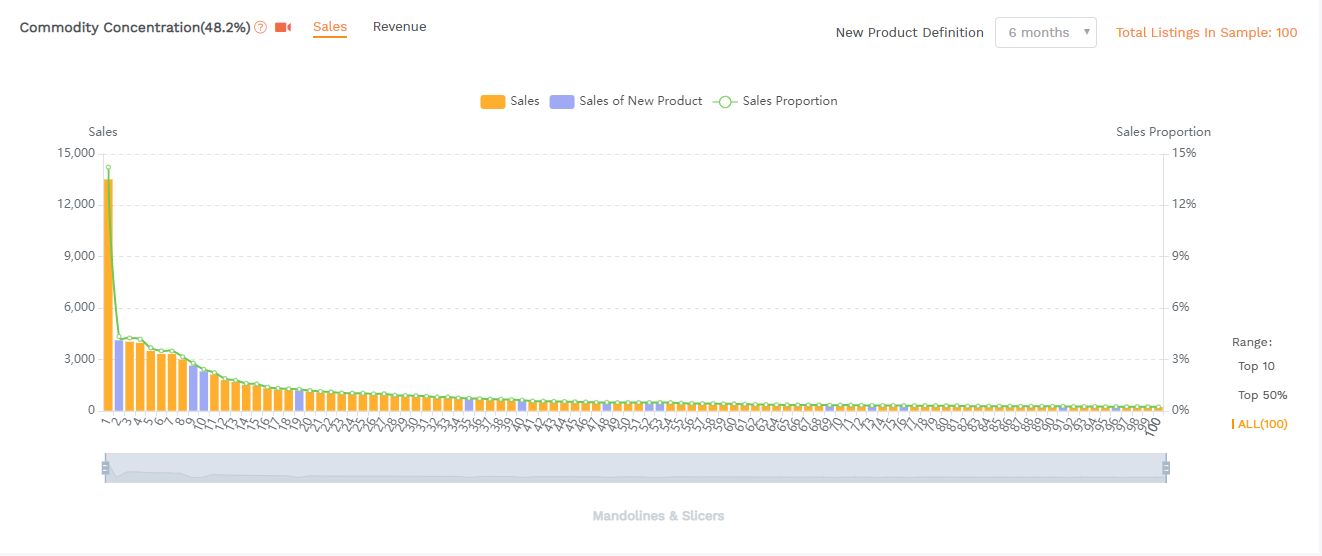Grab the right handle of zoom slider
Screen dimensions: 1322x556
pyautogui.click(x=1166, y=467)
